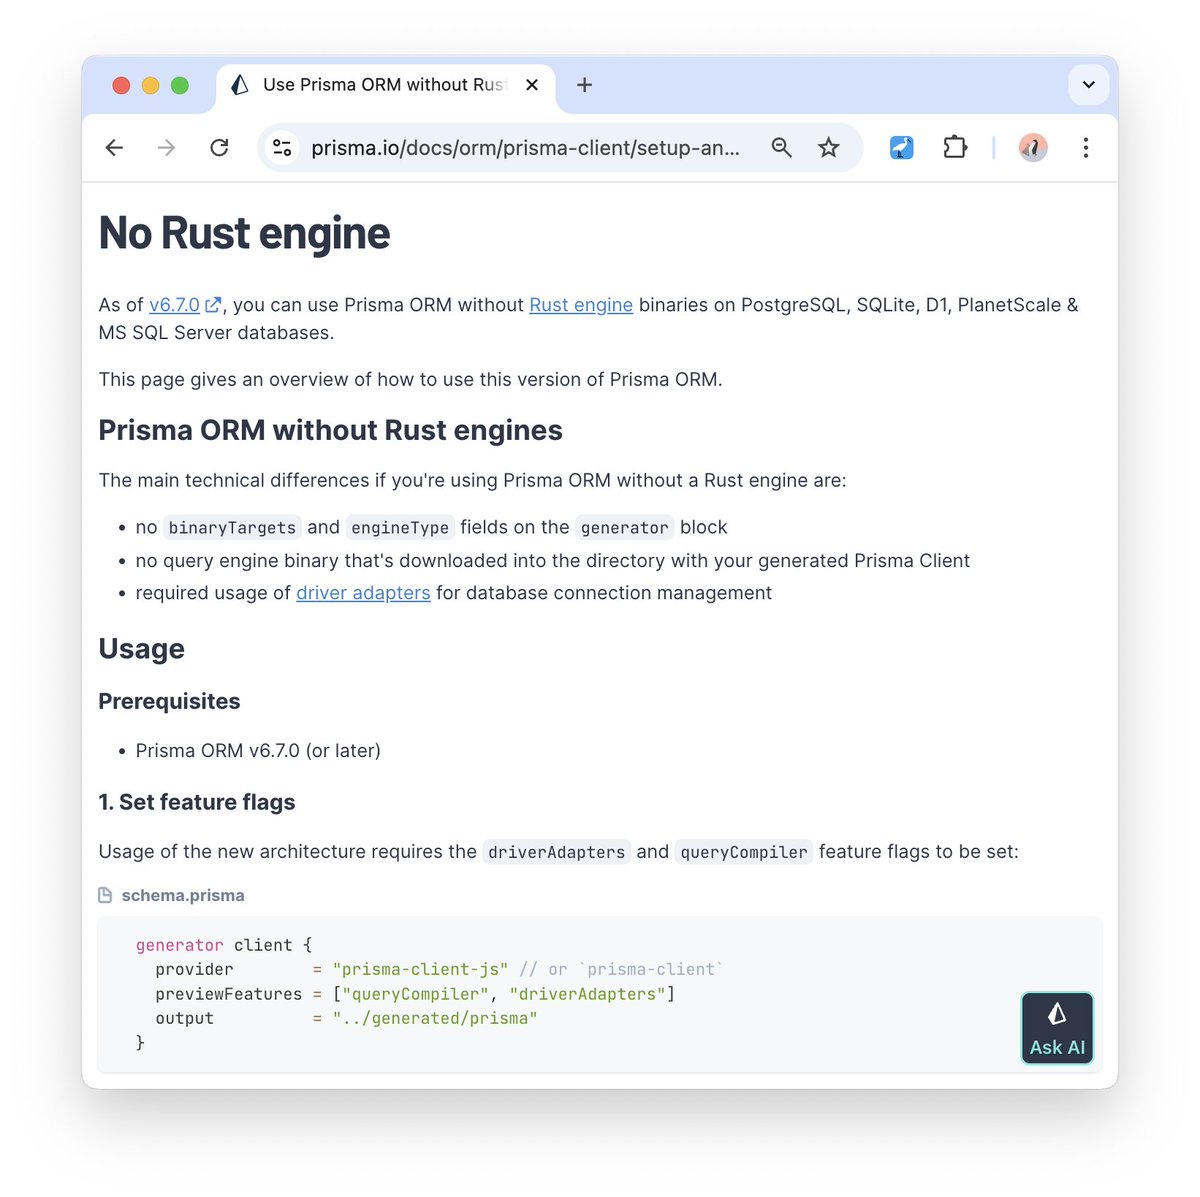The width and height of the screenshot is (1200, 1197).
Task: Reload the Prisma docs page
Action: pos(219,148)
